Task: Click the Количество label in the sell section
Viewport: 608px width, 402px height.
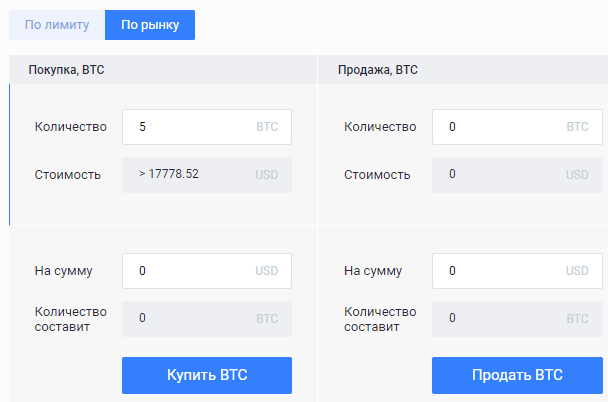Action: tap(380, 127)
